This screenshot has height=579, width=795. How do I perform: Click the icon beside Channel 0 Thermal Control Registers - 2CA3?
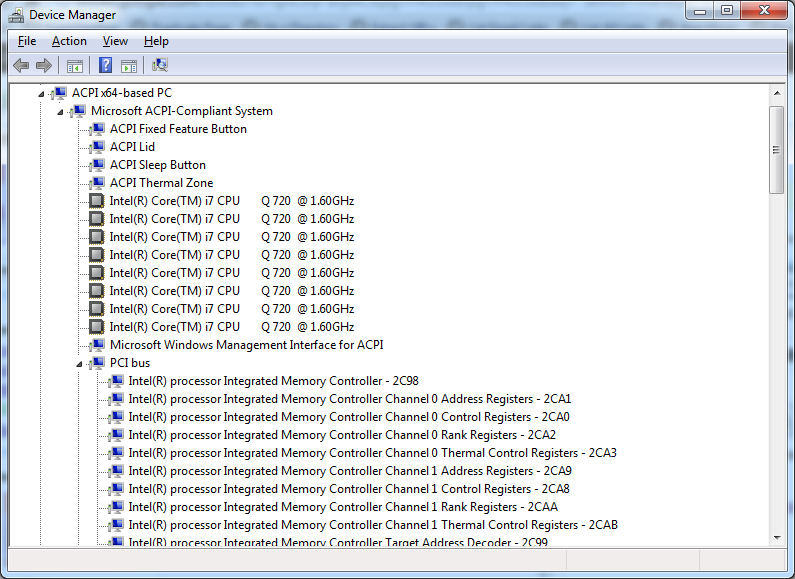[117, 453]
